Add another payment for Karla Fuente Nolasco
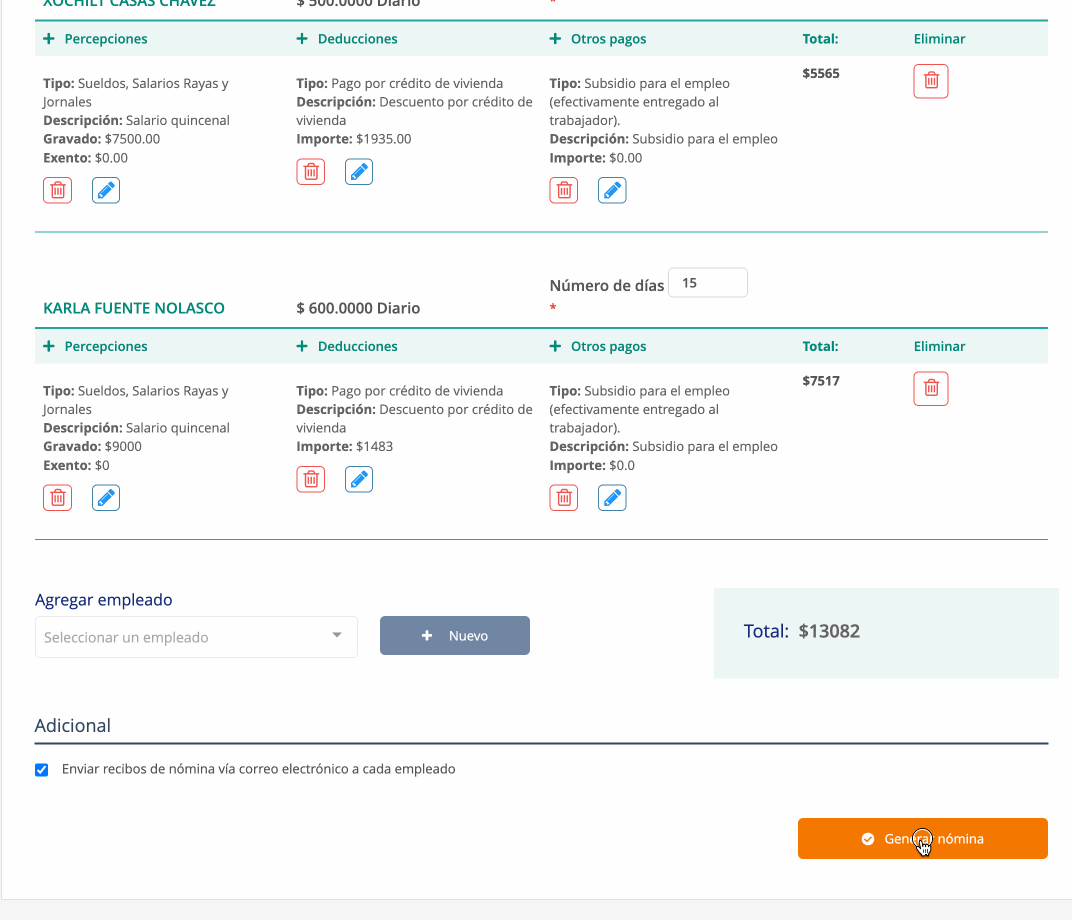Image resolution: width=1072 pixels, height=920 pixels. point(598,347)
